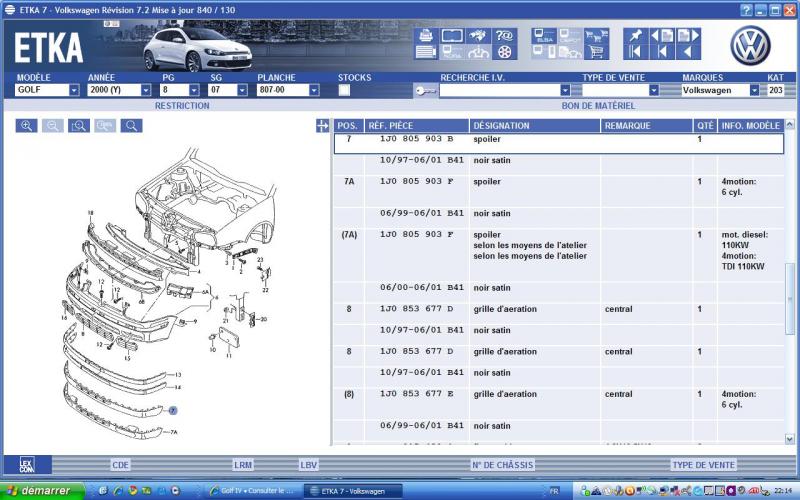Select the 7A row with 4motion: 6 cyl.
This screenshot has width=800, height=500.
(x=559, y=191)
